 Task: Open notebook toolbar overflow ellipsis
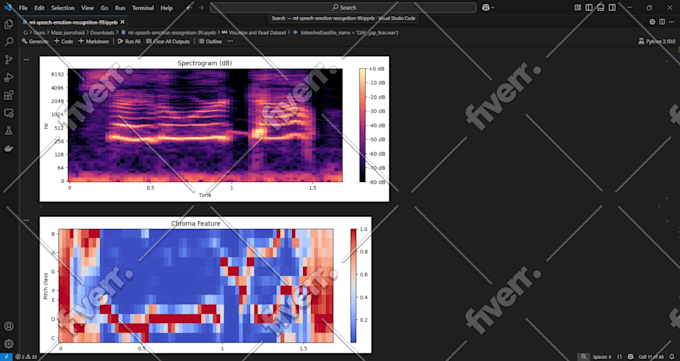[x=230, y=41]
